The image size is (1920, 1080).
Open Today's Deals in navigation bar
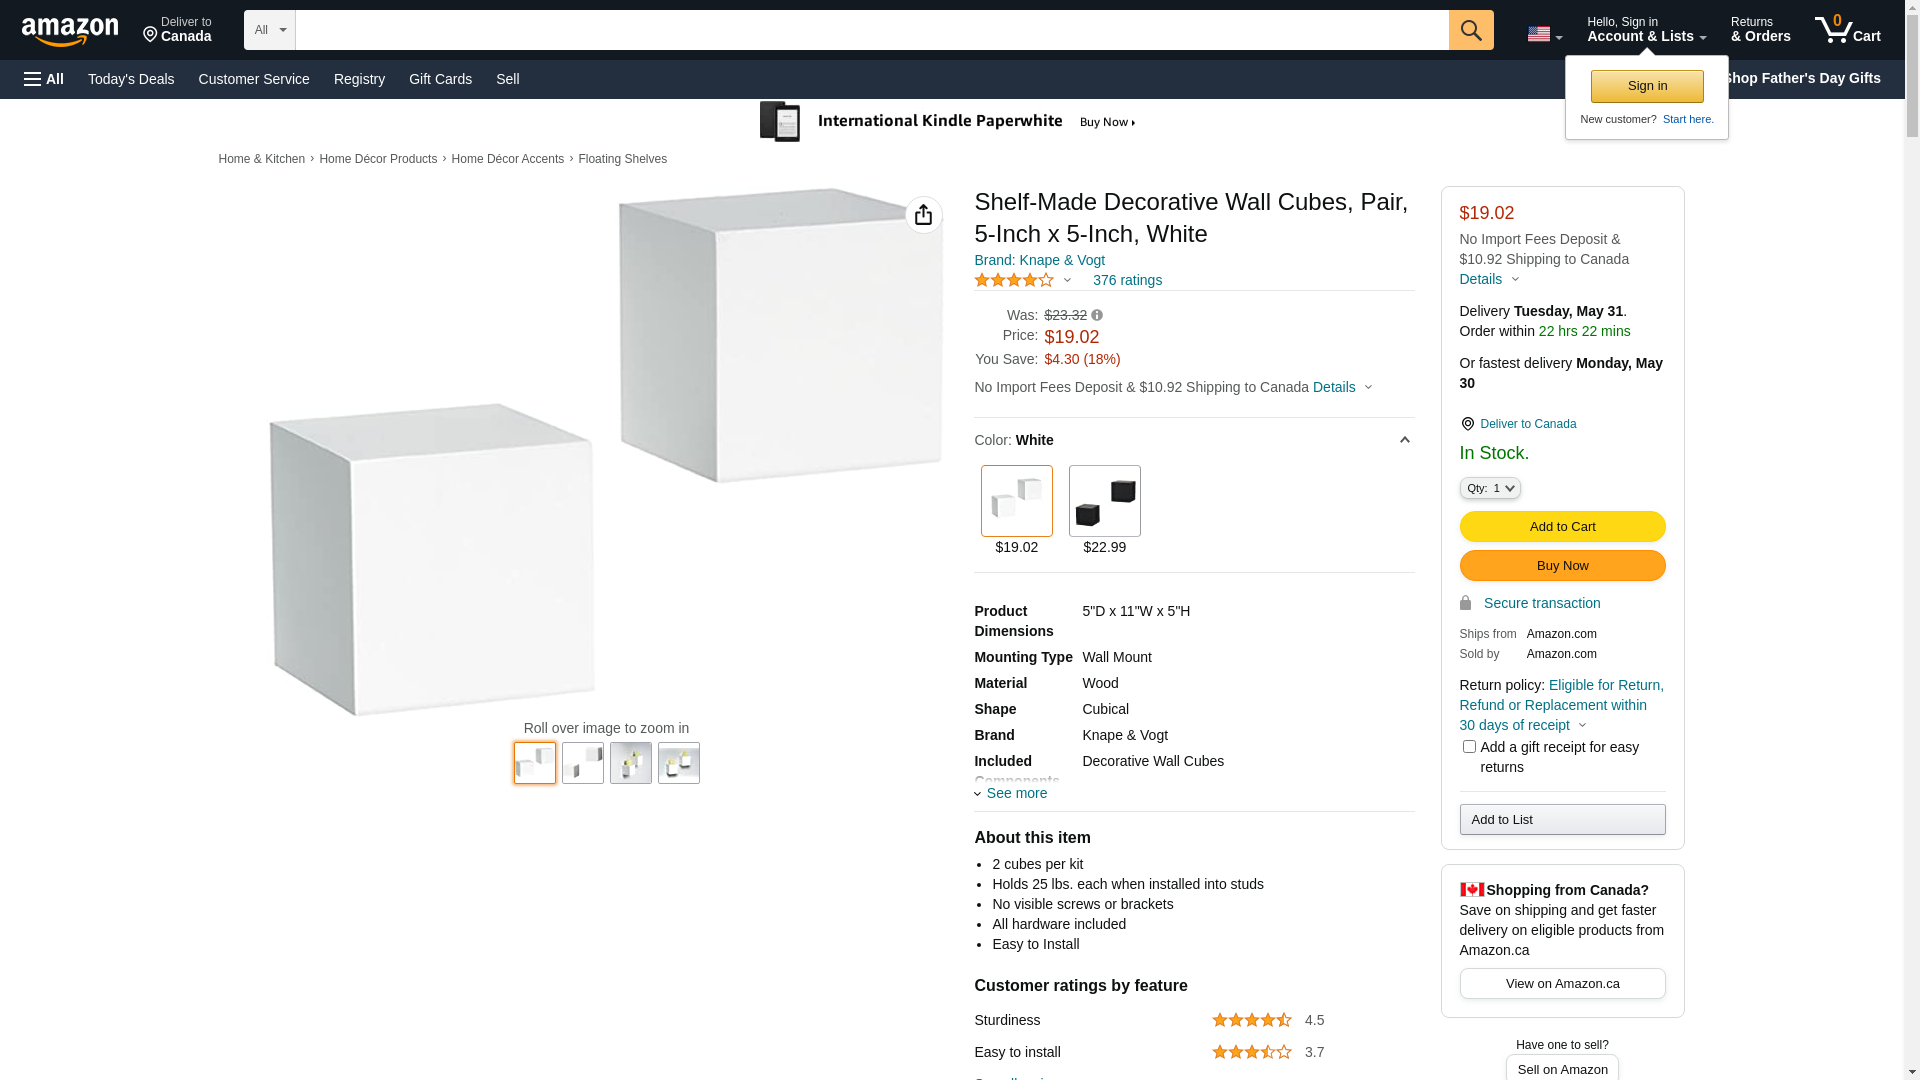point(131,79)
